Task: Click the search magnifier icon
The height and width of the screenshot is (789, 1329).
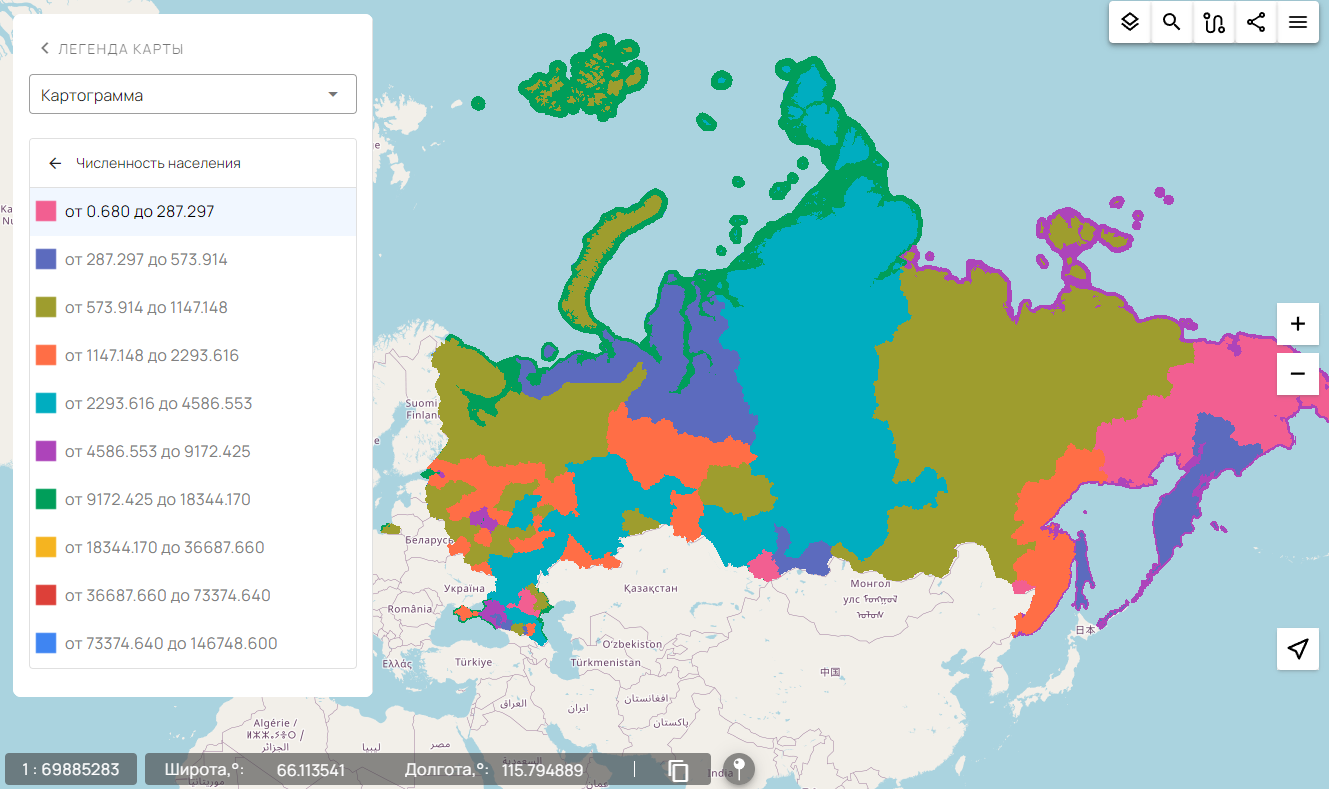Action: (x=1172, y=22)
